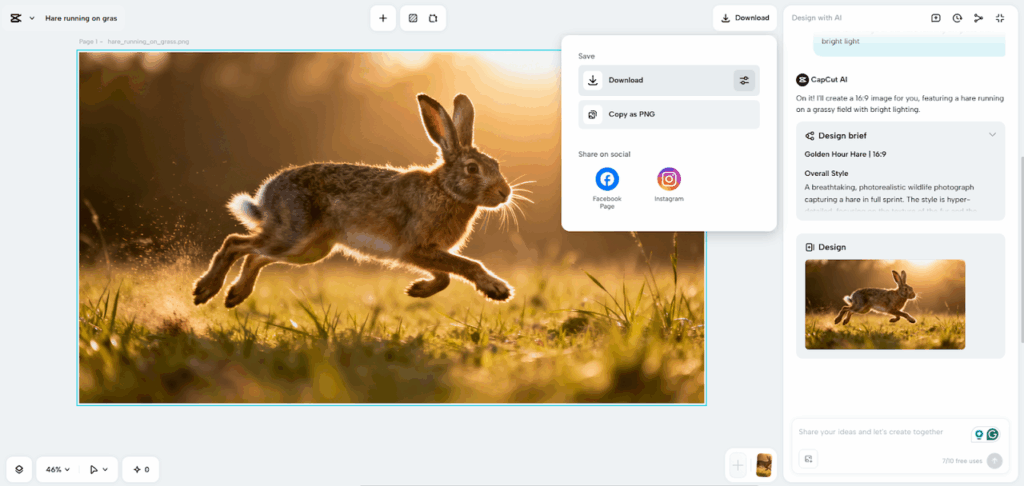Open the generated hare Design thumbnail
This screenshot has height=486, width=1024.
coord(885,304)
